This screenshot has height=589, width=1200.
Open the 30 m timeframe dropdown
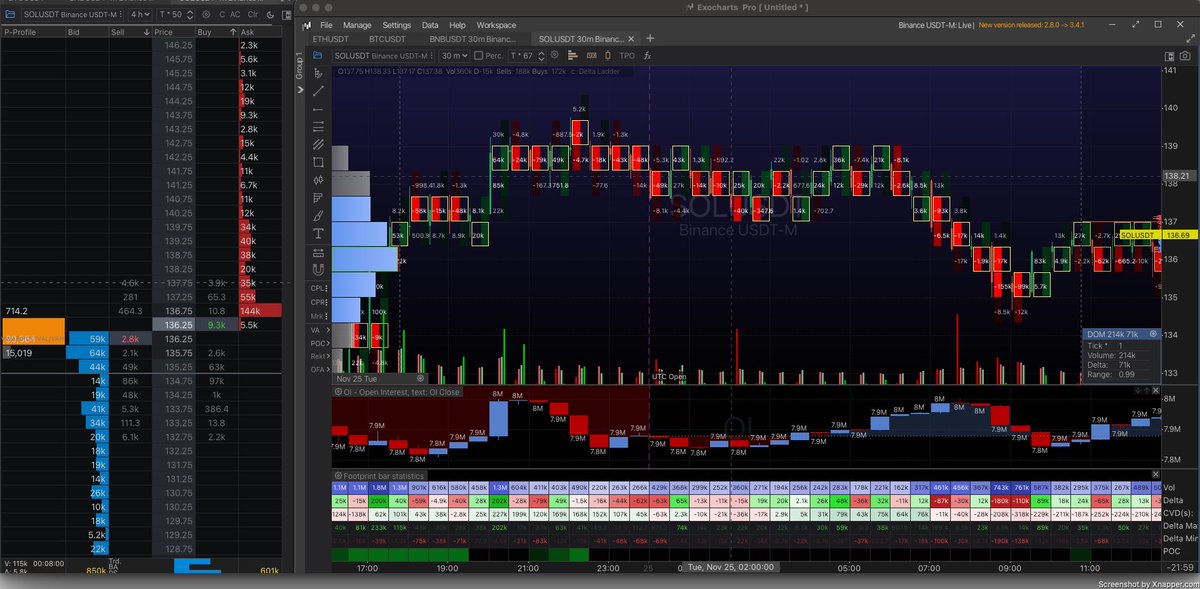click(454, 56)
